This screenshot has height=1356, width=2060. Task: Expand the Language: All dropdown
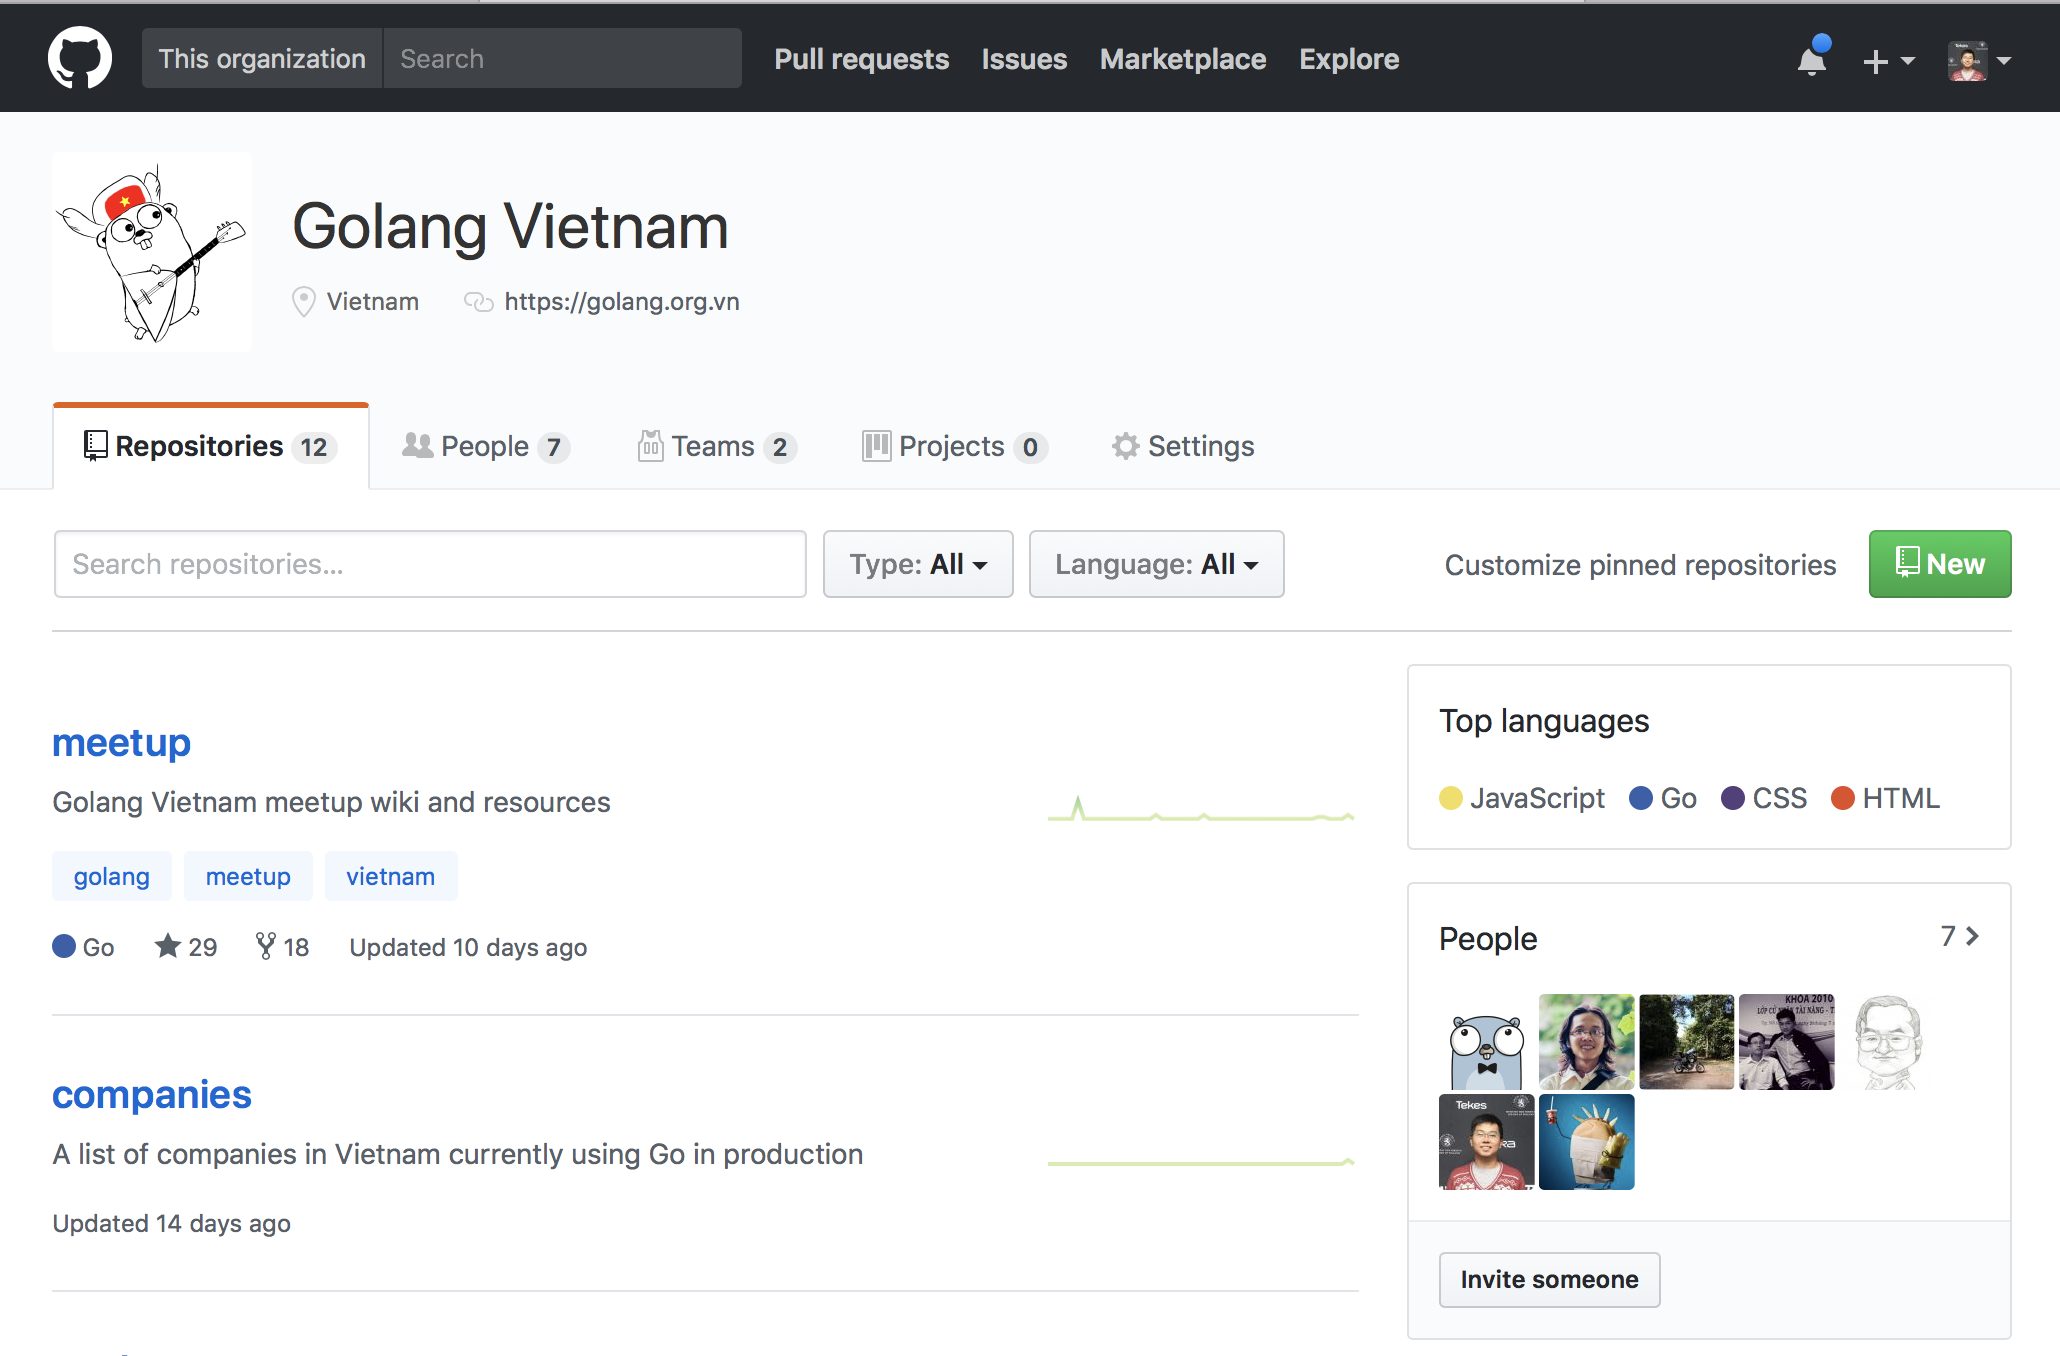1156,564
